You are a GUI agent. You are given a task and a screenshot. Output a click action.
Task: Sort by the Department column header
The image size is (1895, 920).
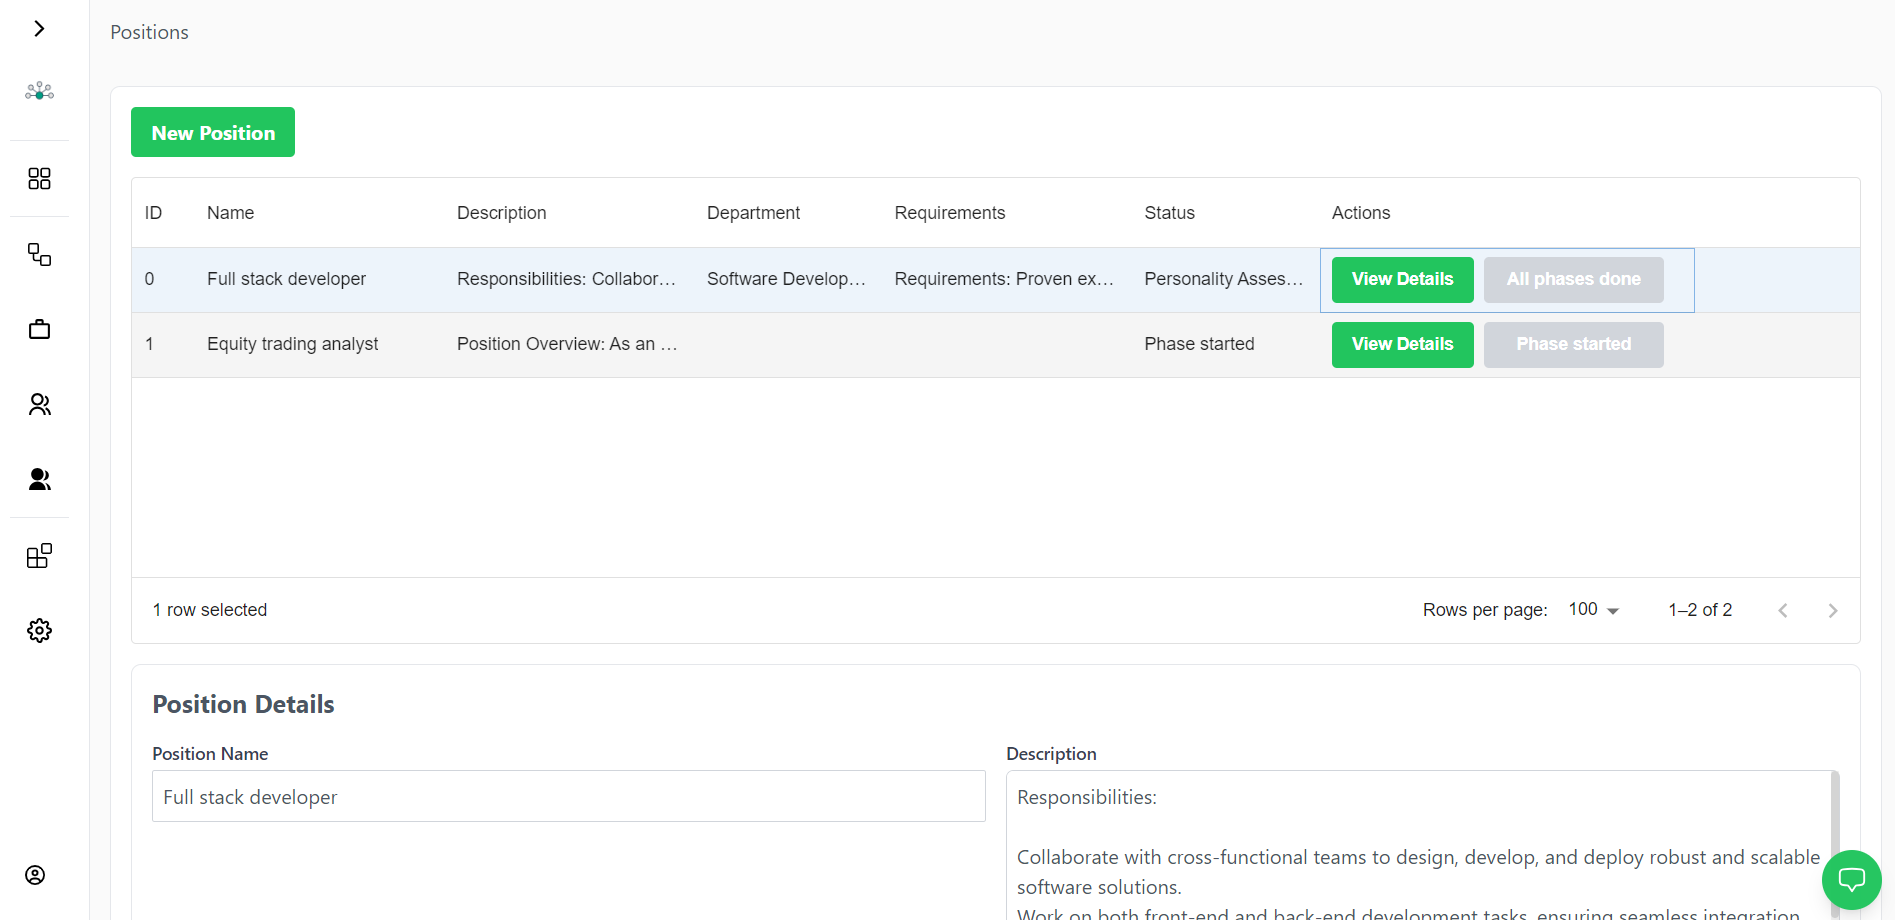point(753,213)
